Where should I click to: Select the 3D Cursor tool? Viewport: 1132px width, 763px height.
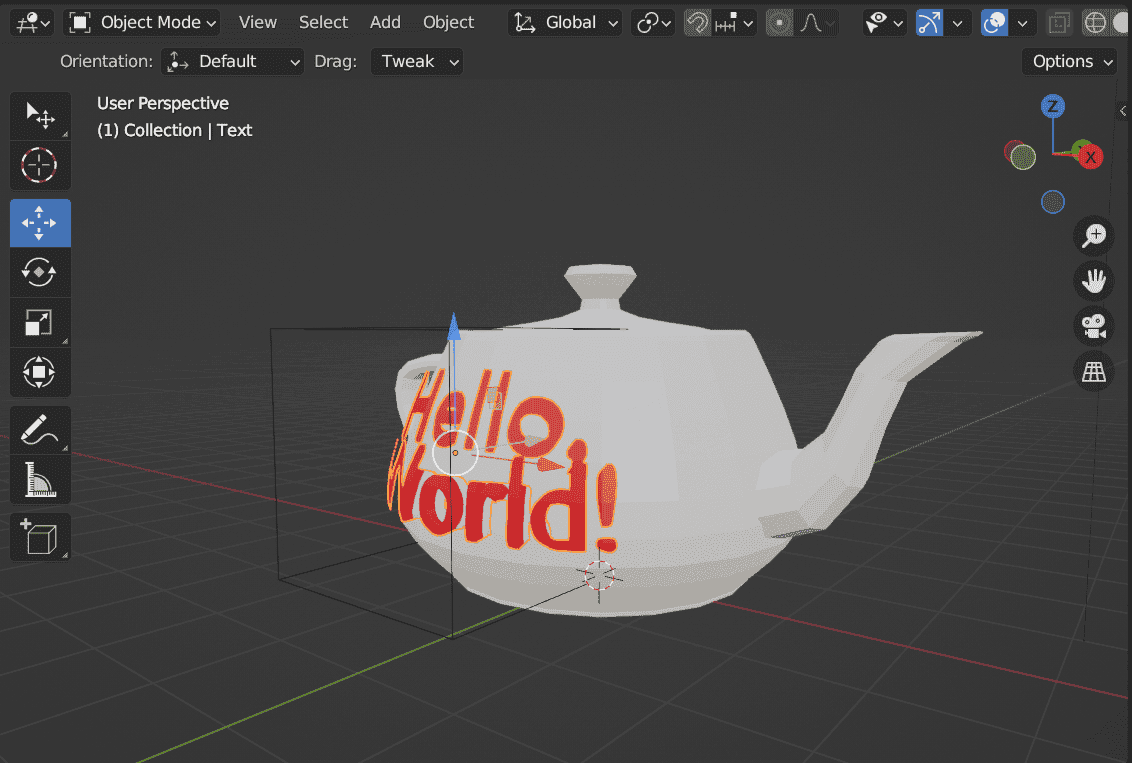(40, 165)
